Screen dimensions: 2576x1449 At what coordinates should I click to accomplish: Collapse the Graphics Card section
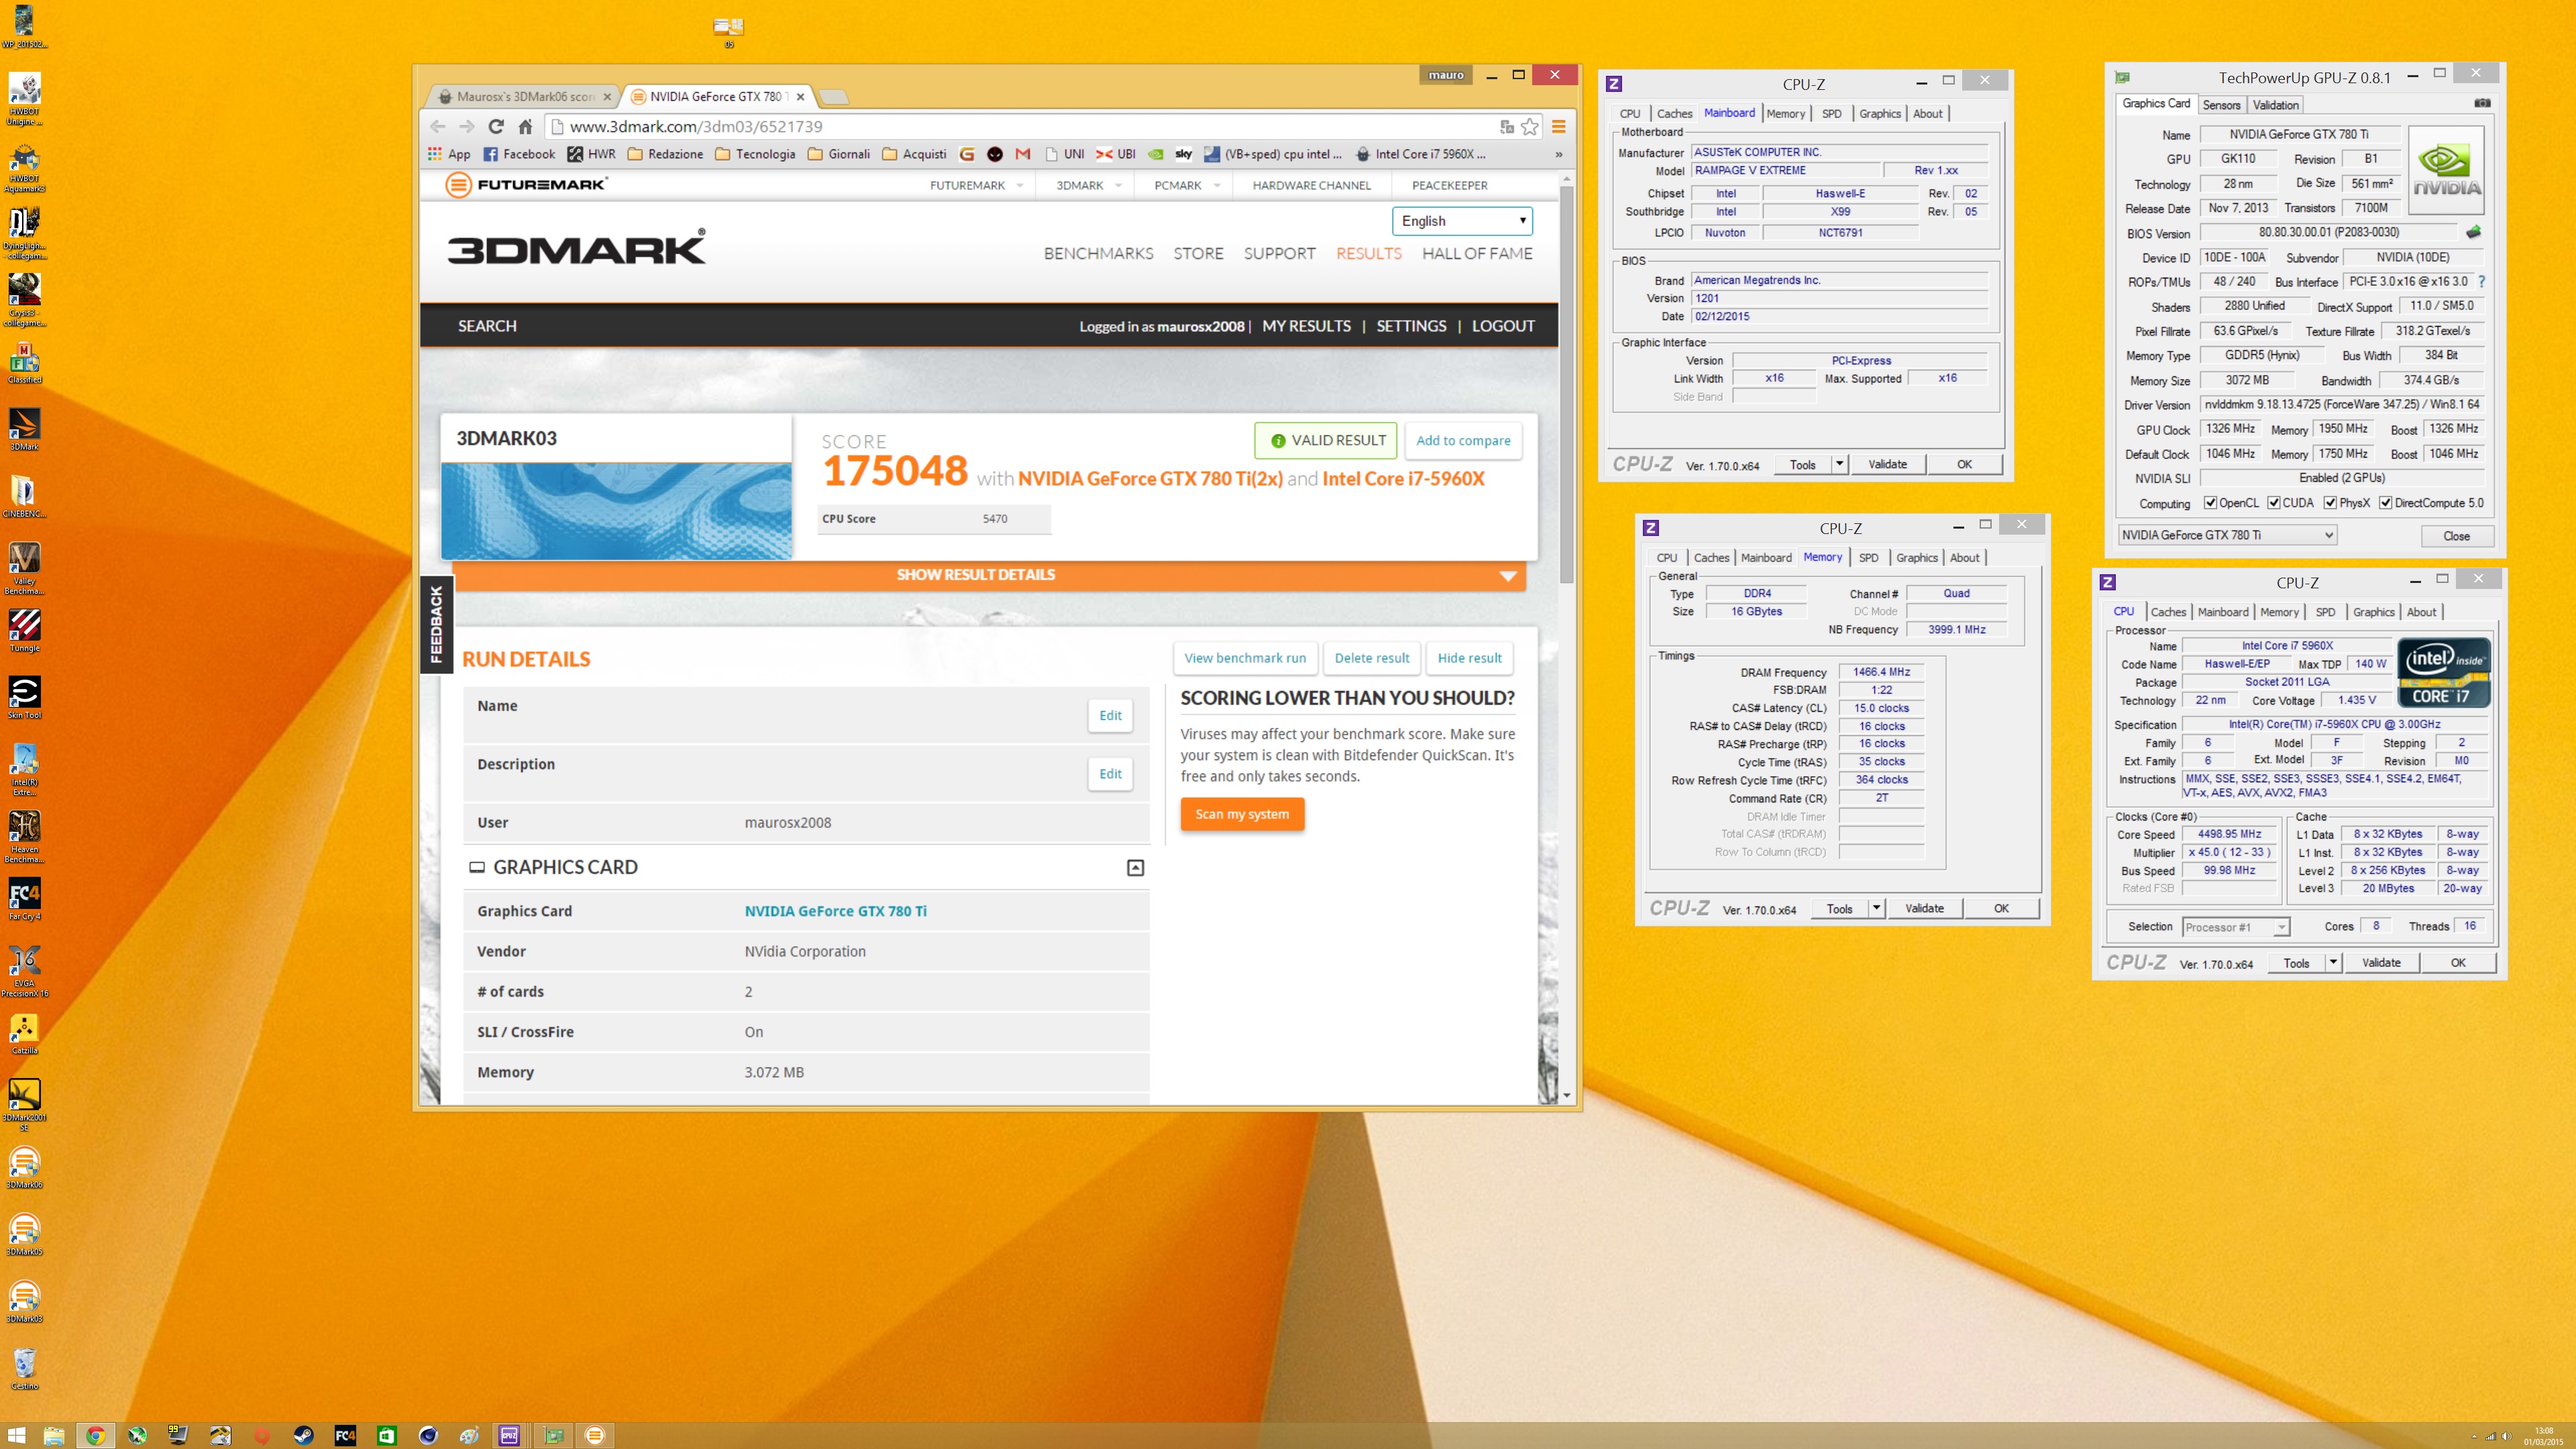(1135, 868)
